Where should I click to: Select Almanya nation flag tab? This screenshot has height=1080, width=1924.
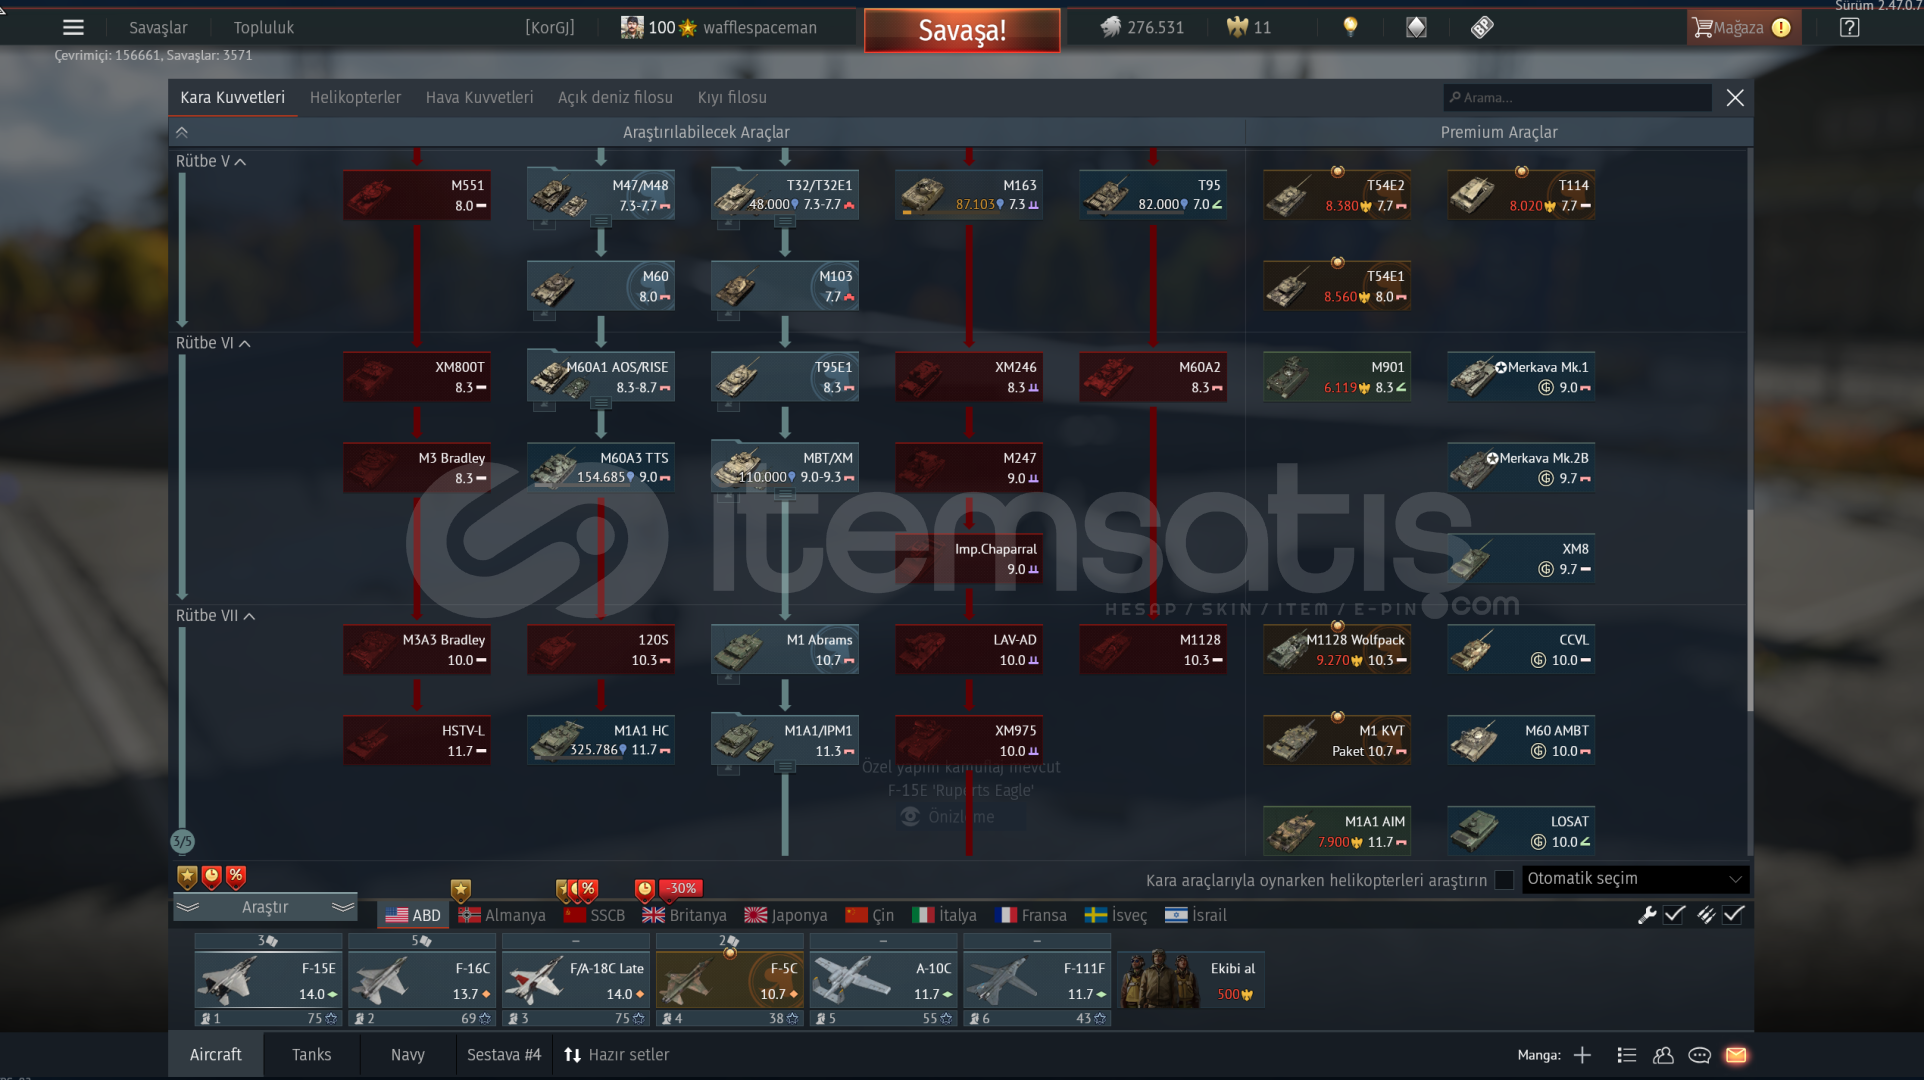502,915
